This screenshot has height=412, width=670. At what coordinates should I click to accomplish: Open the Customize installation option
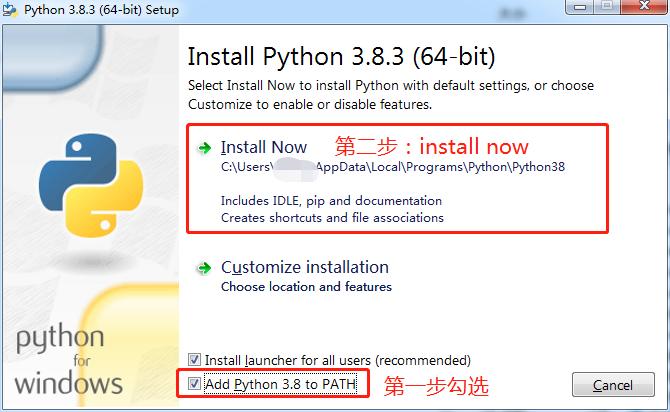coord(305,267)
